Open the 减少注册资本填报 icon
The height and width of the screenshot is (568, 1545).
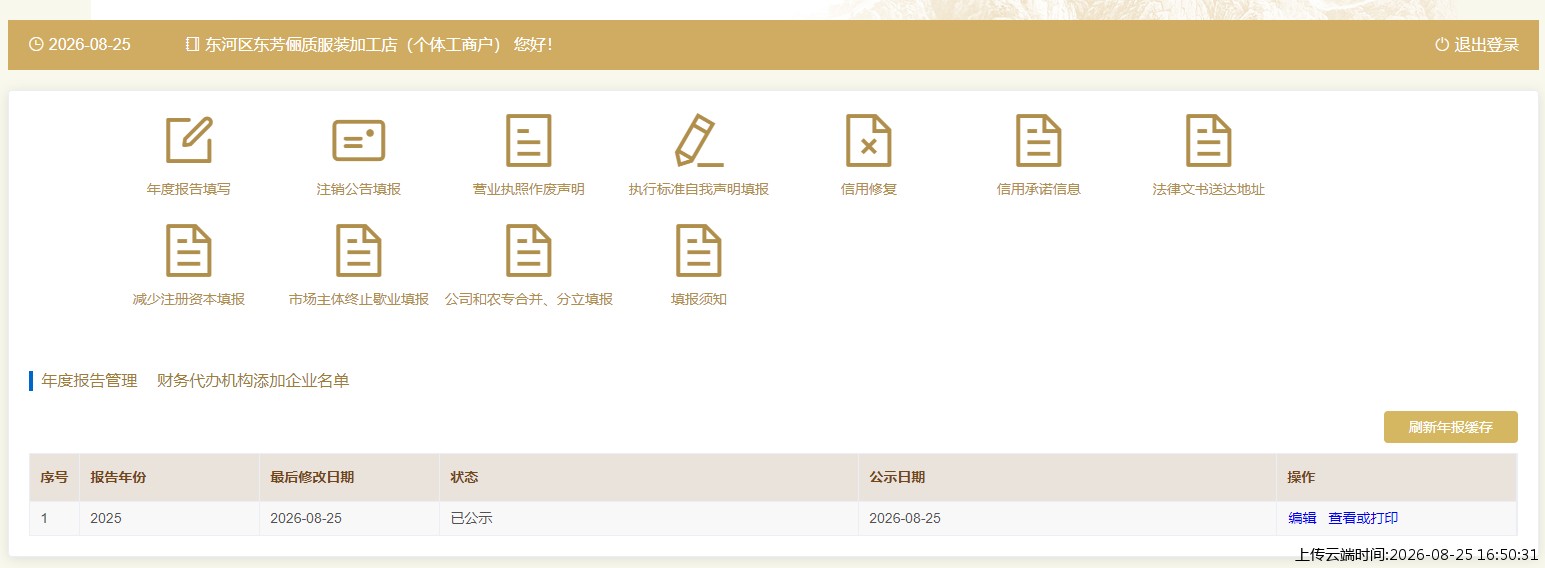189,250
